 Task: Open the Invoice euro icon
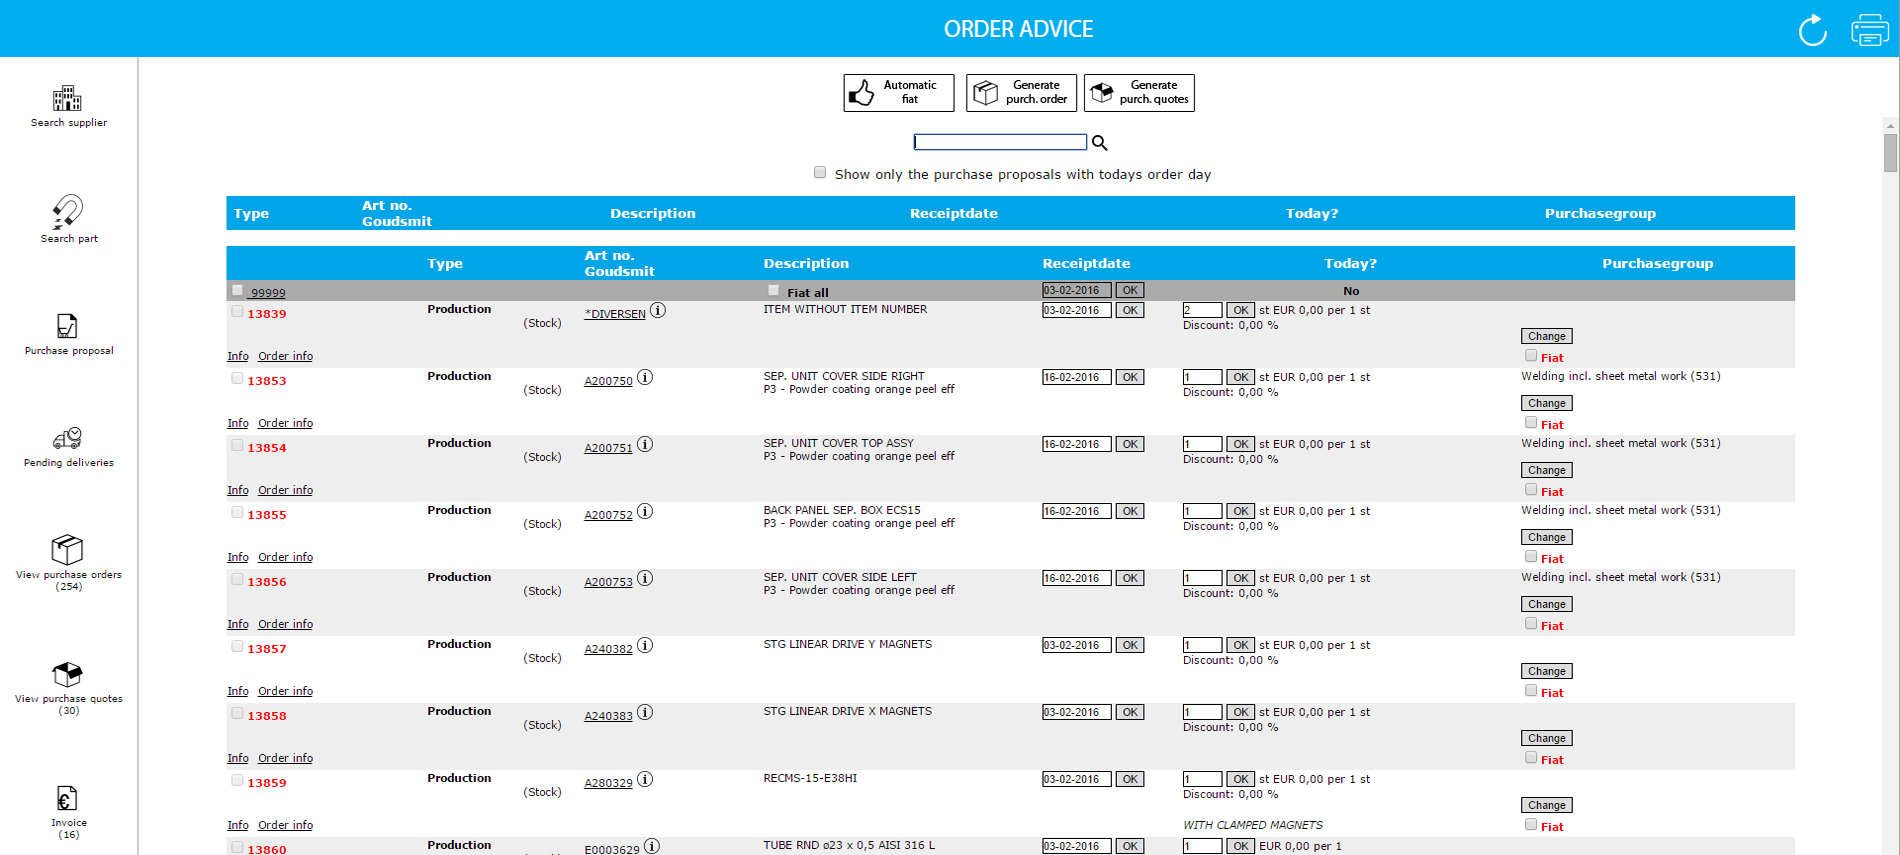[x=67, y=798]
